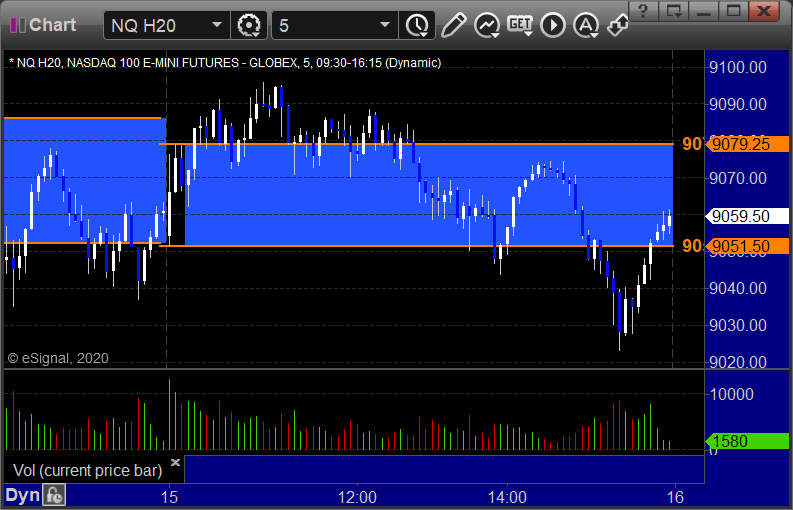Click the 9070.00 price axis label
This screenshot has height=510, width=793.
[738, 178]
